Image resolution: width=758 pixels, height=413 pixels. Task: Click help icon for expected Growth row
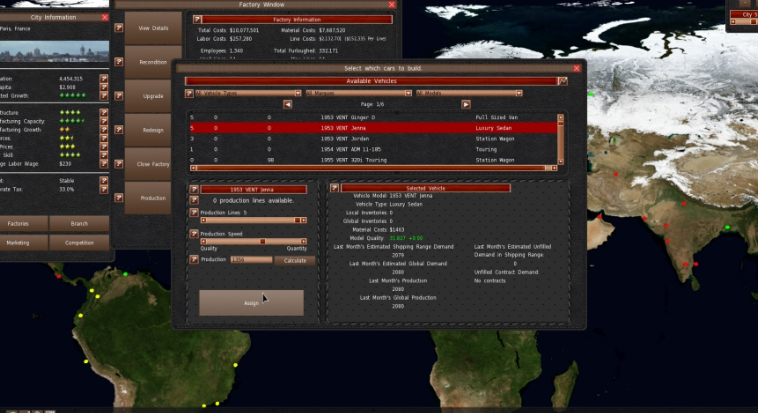(x=103, y=95)
